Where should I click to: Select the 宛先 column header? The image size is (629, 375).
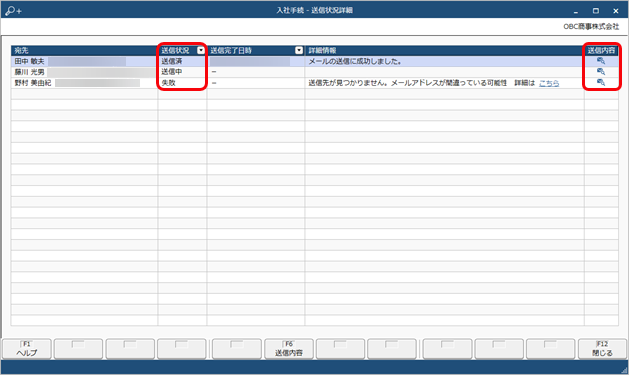84,51
